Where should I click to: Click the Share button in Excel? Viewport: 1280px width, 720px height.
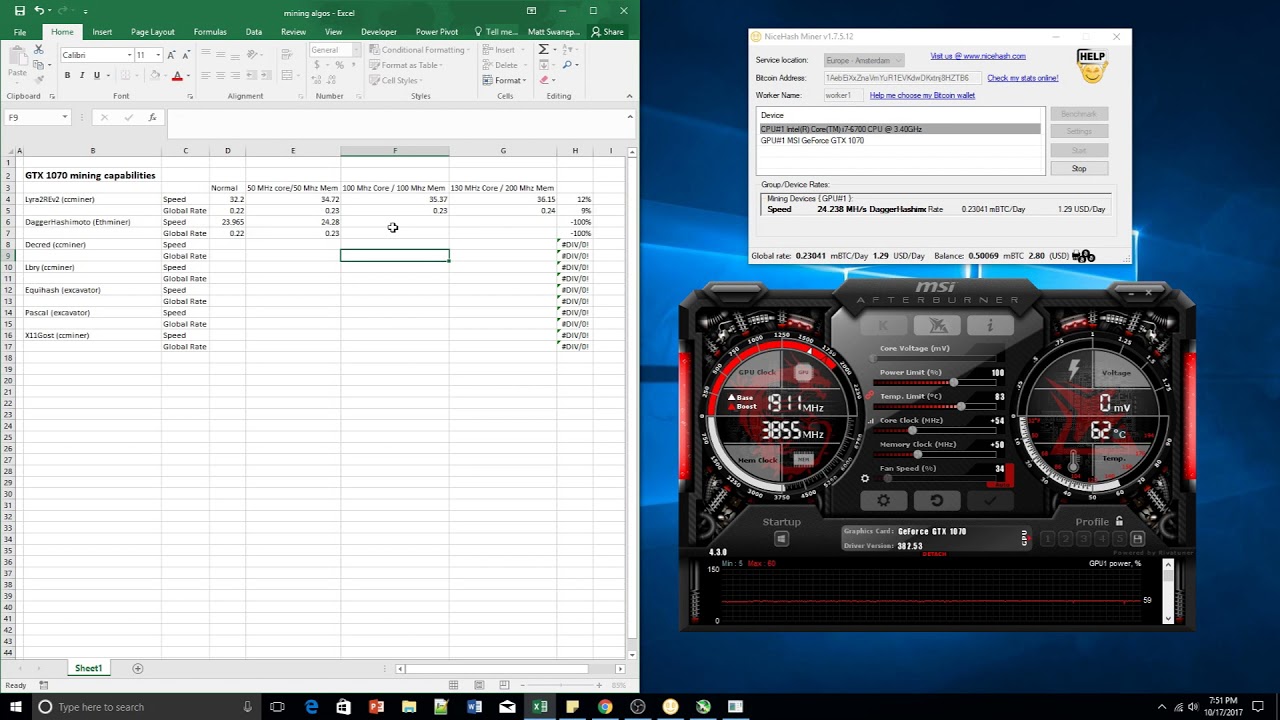tap(607, 32)
